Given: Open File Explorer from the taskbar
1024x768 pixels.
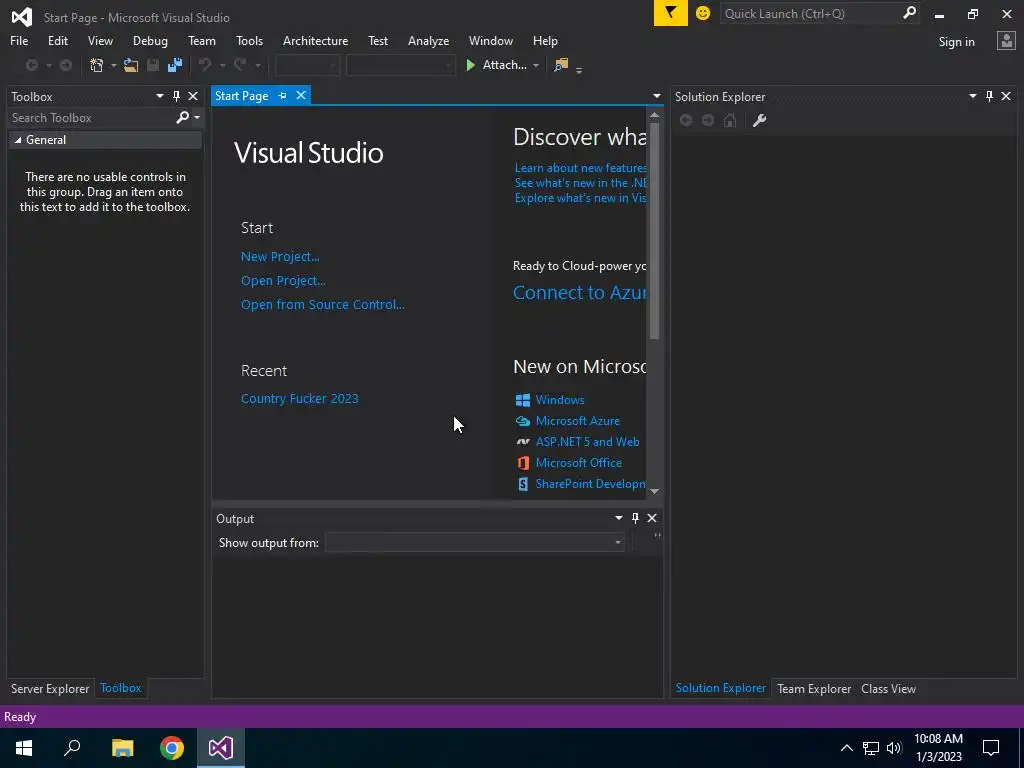Looking at the screenshot, I should tap(122, 748).
